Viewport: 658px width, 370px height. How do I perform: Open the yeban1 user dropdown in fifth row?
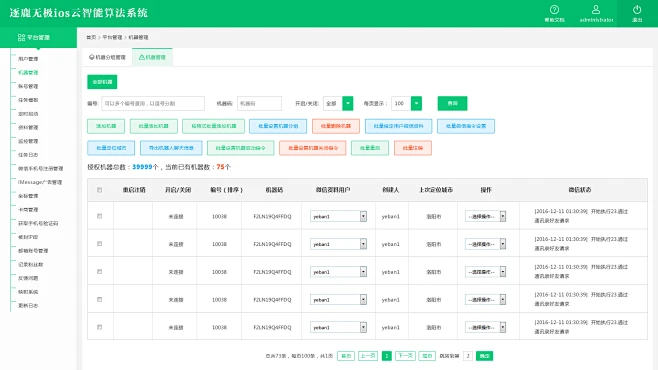pos(338,327)
